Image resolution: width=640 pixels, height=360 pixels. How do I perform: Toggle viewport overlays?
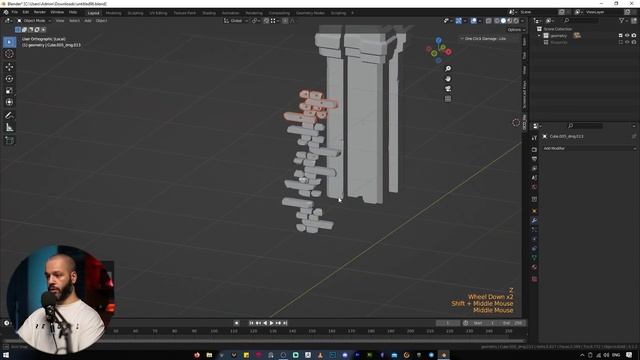(473, 20)
